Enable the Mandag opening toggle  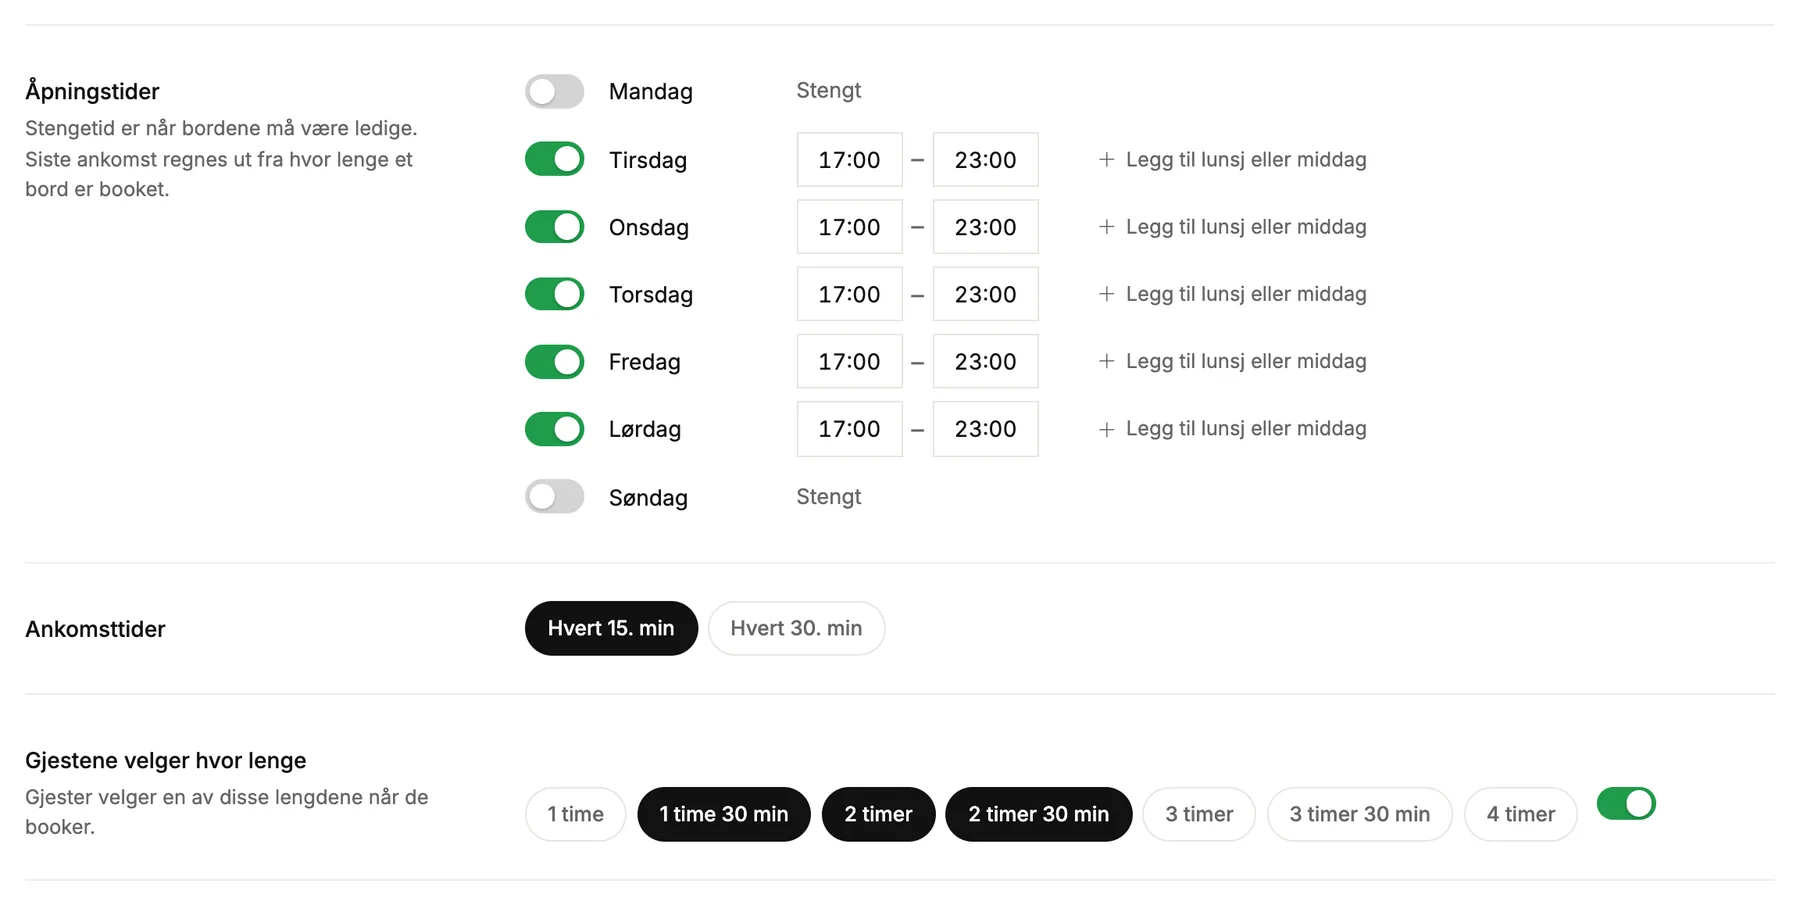click(x=554, y=92)
